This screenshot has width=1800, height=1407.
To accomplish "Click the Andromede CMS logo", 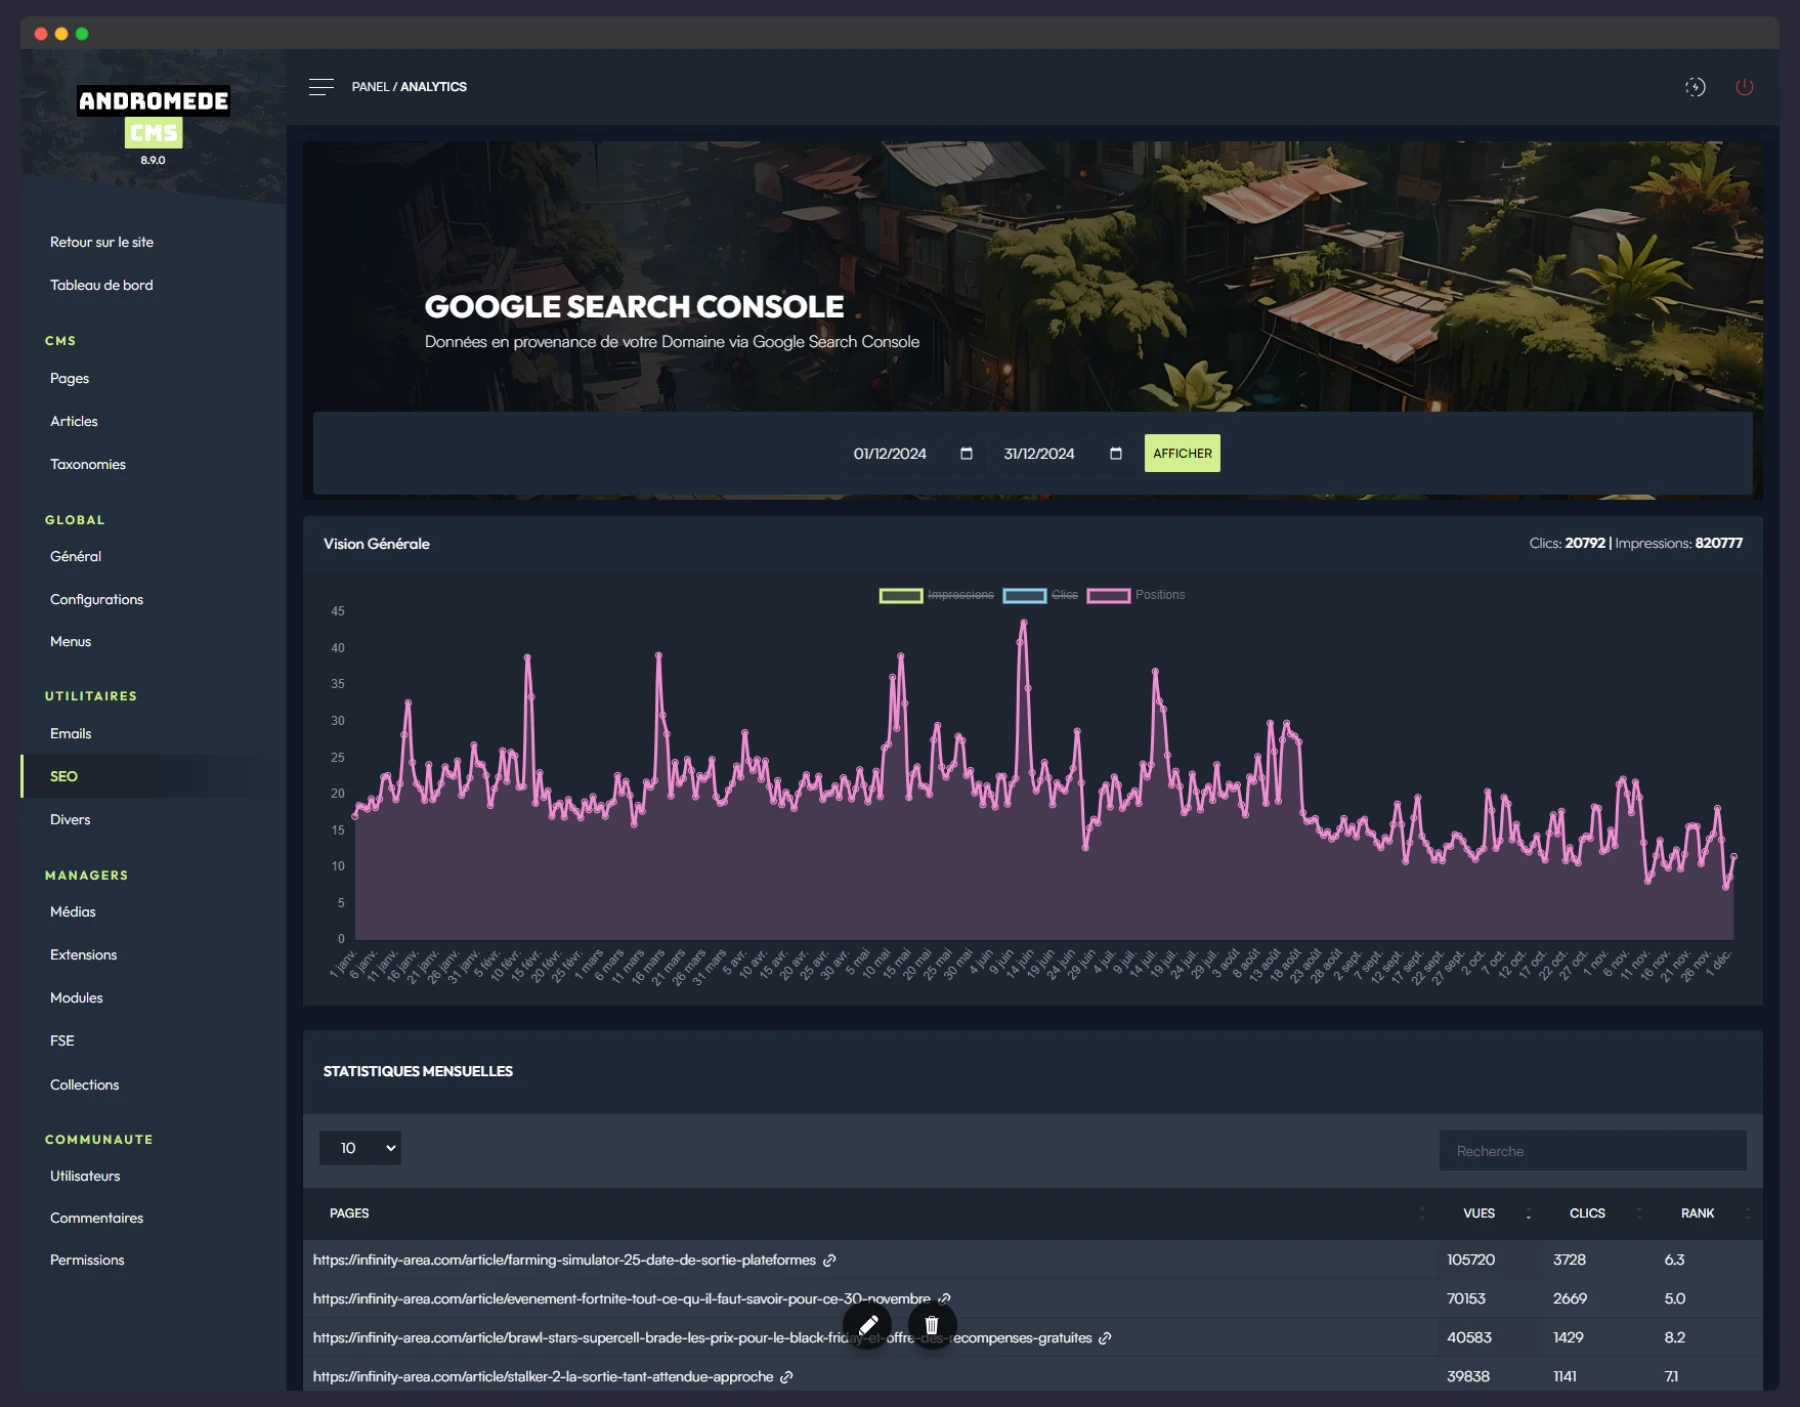I will click(x=154, y=116).
